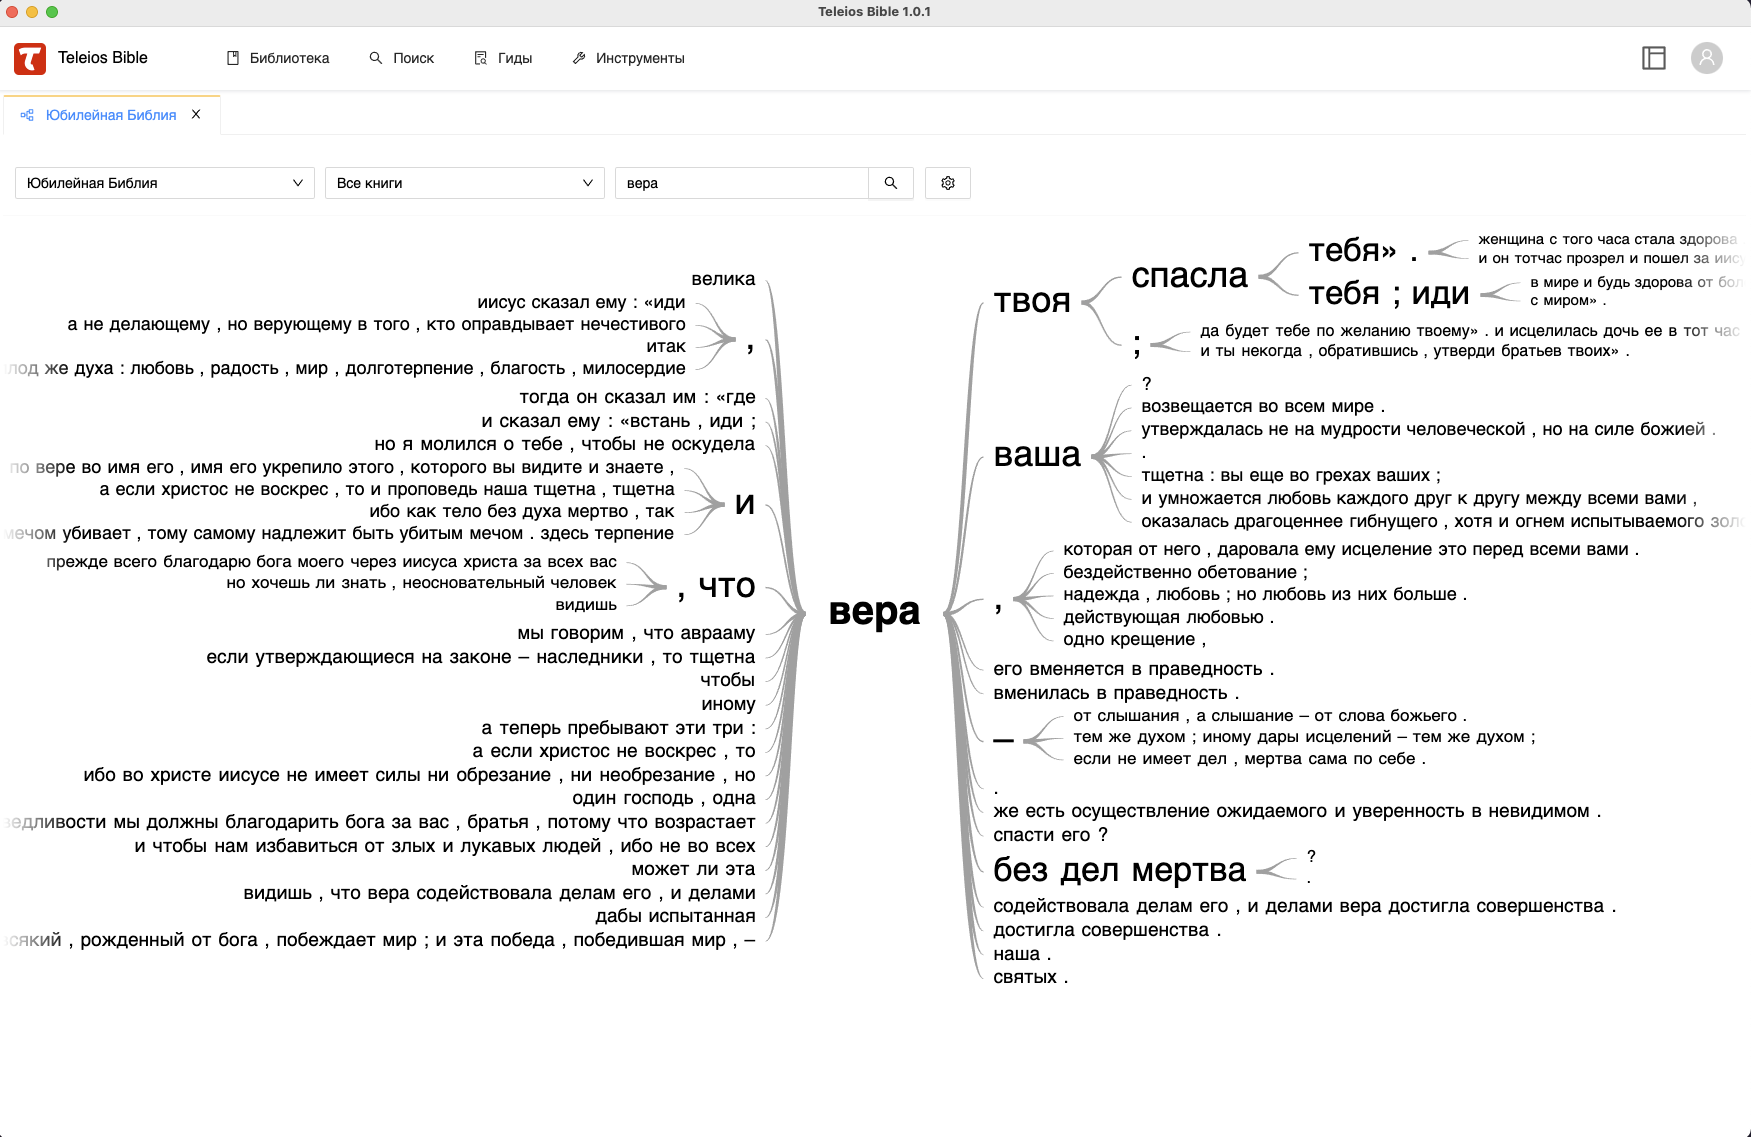Open the Гиды menu
The width and height of the screenshot is (1751, 1137).
pos(503,58)
